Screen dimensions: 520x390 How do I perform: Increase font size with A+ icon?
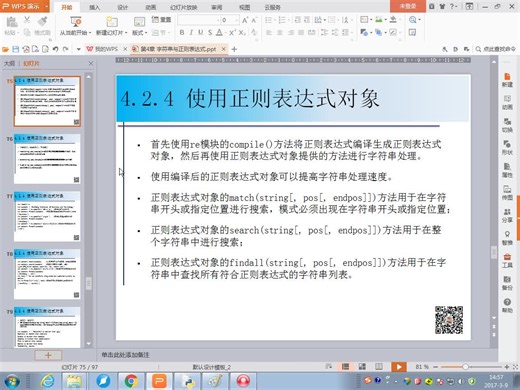[245, 20]
